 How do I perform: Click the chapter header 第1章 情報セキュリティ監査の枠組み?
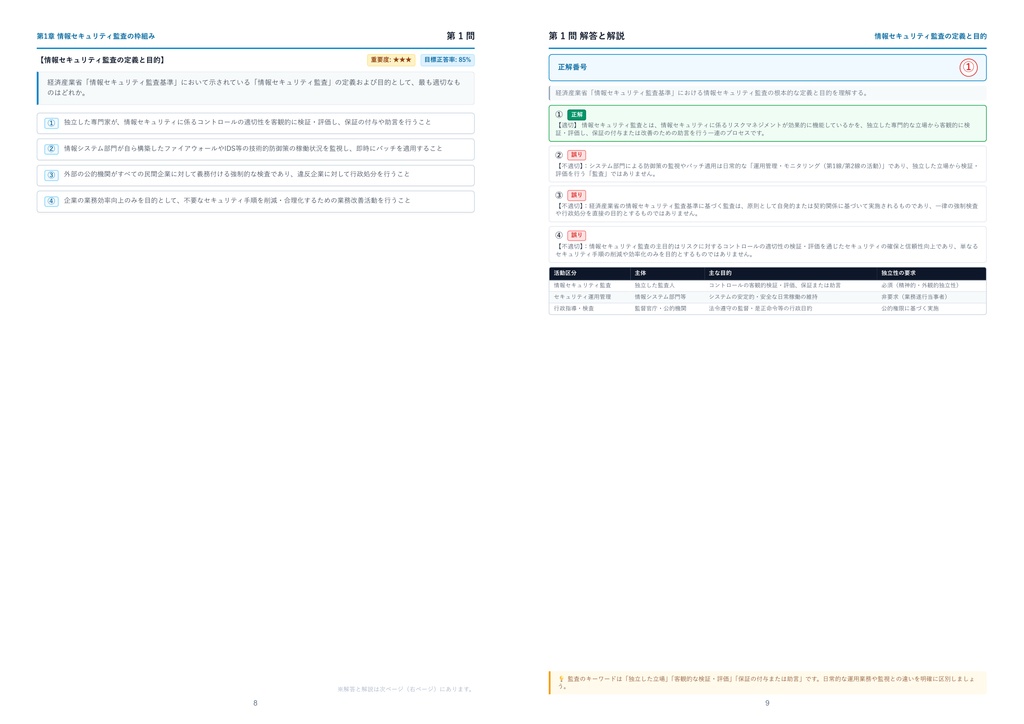pyautogui.click(x=96, y=36)
